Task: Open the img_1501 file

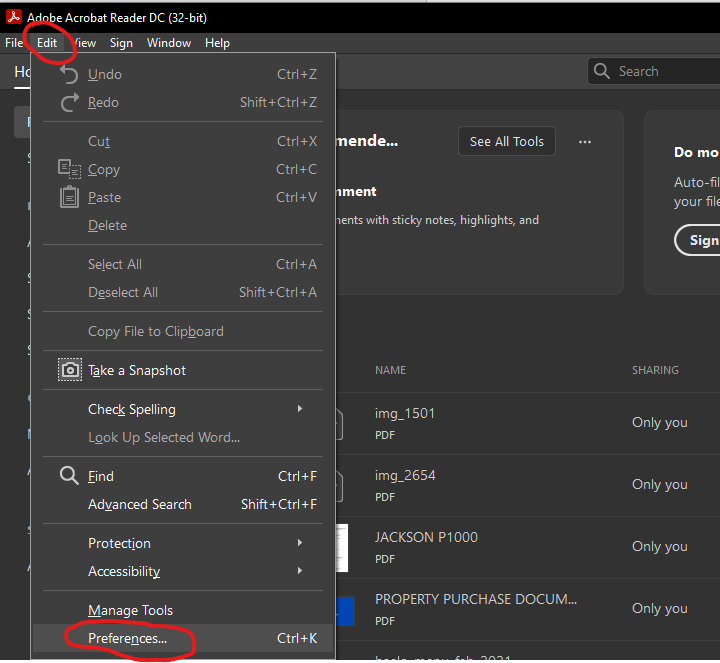Action: coord(405,413)
